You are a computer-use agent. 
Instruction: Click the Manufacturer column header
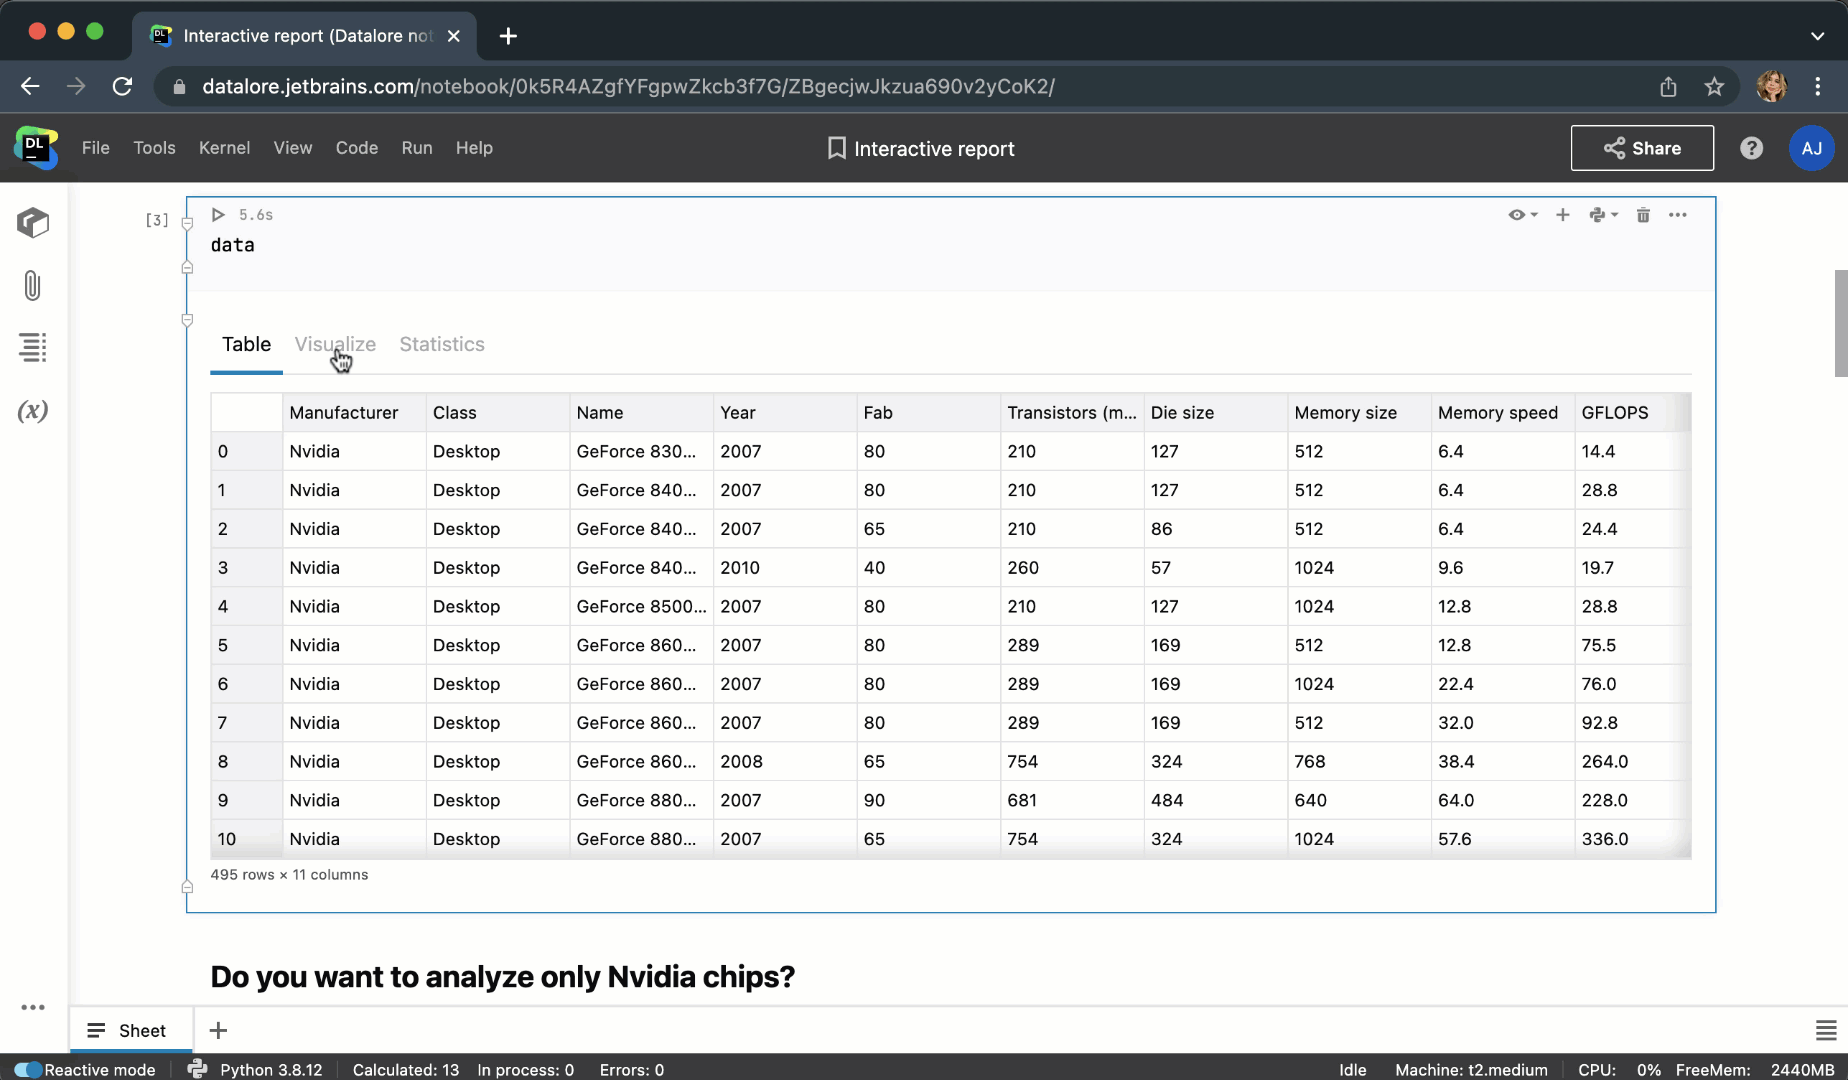[354, 413]
